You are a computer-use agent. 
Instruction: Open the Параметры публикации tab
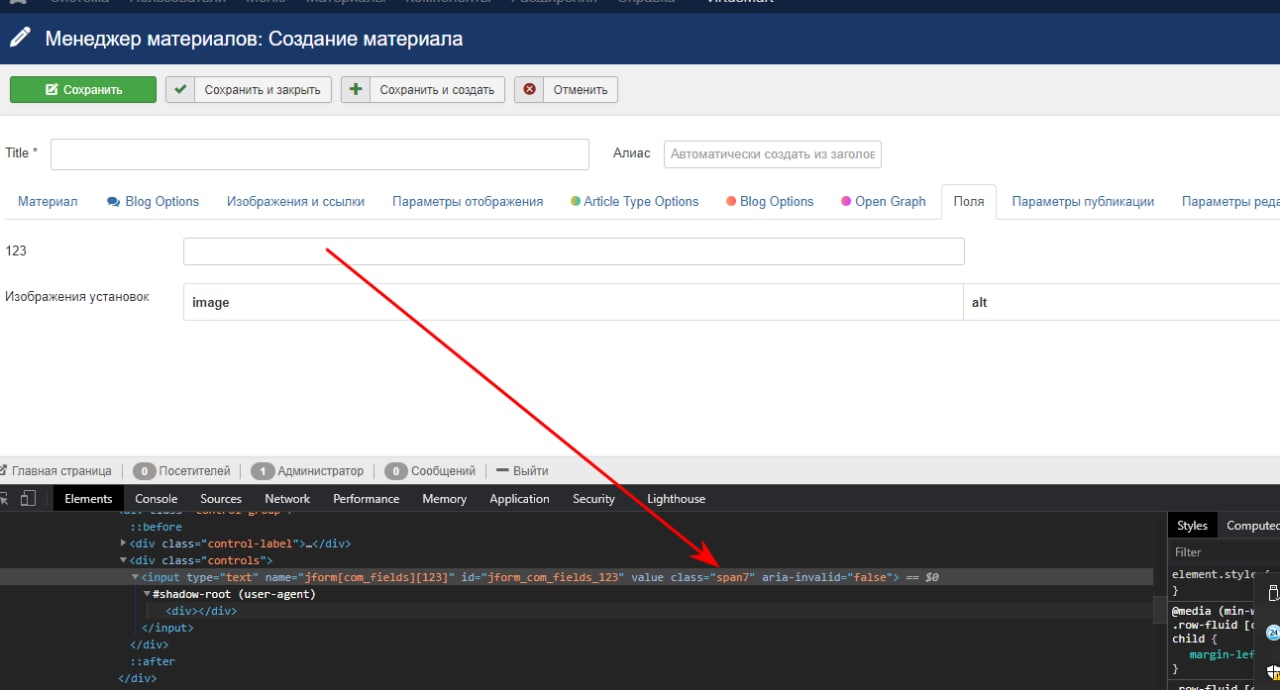[1083, 201]
